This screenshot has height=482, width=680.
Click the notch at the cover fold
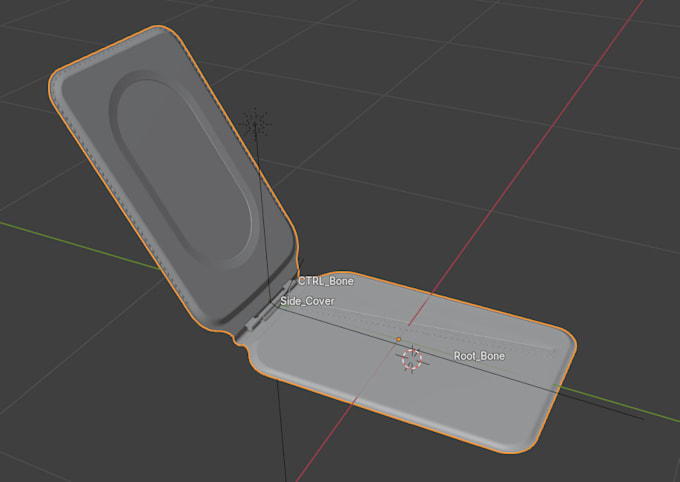point(239,341)
